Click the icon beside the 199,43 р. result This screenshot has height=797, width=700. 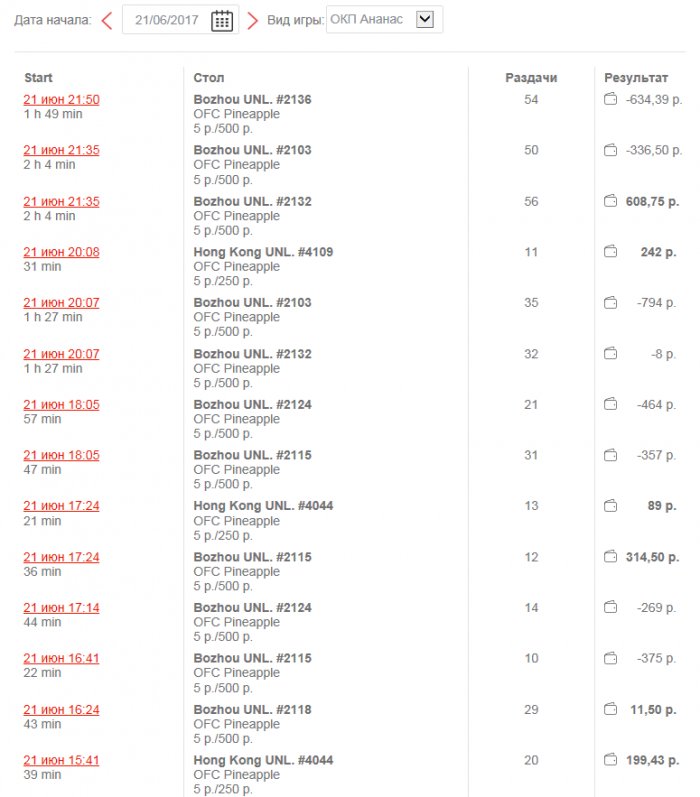point(610,761)
